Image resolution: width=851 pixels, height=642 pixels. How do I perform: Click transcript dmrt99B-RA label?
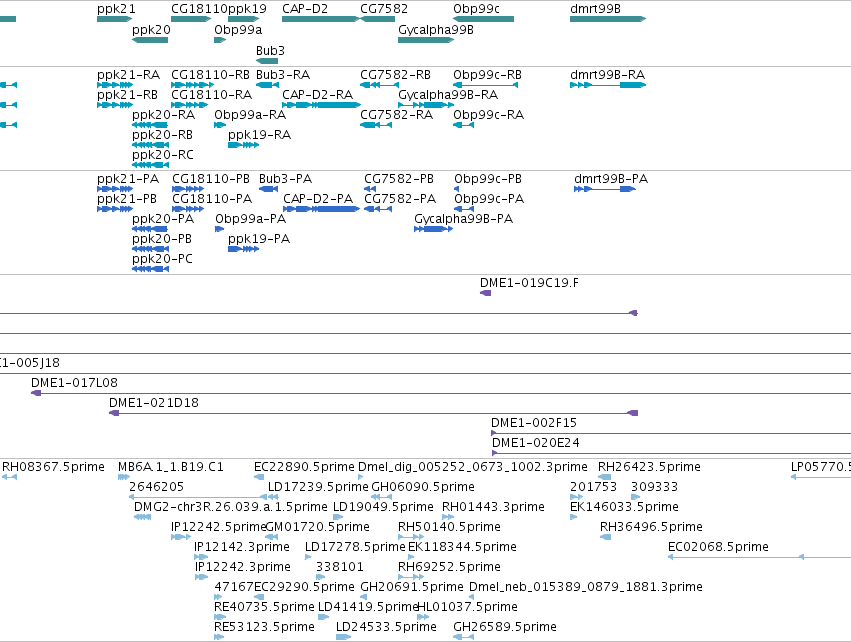pos(607,74)
